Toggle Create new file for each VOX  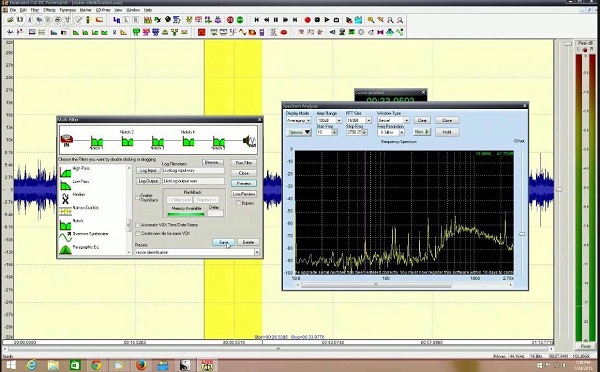138,233
